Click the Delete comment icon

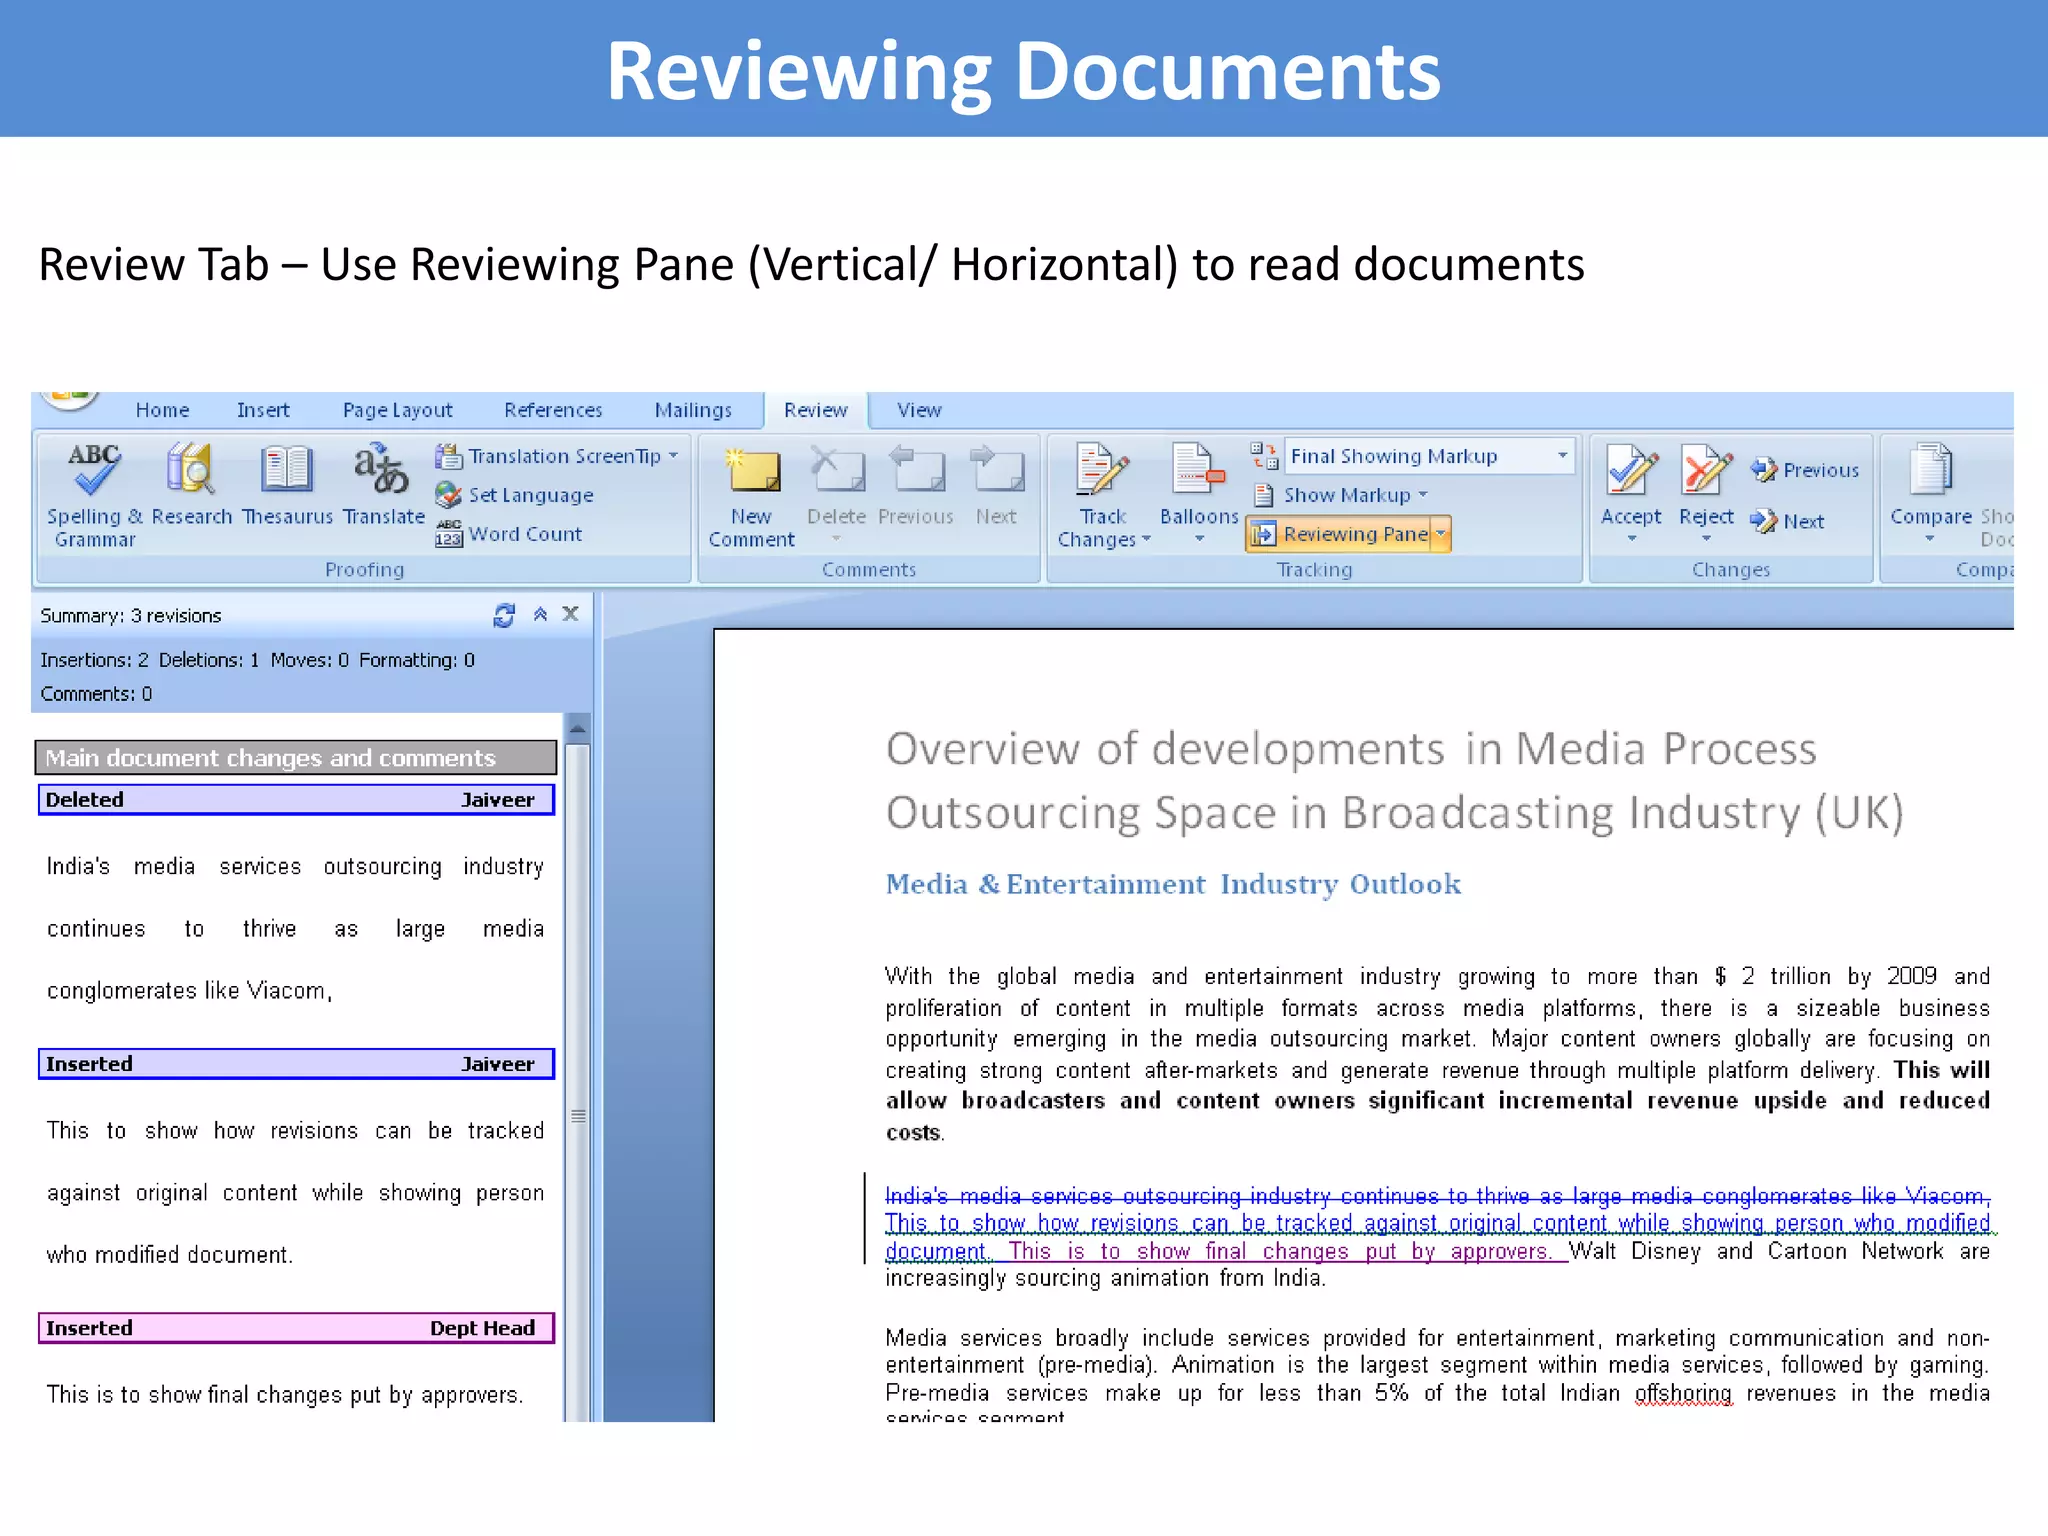point(837,469)
